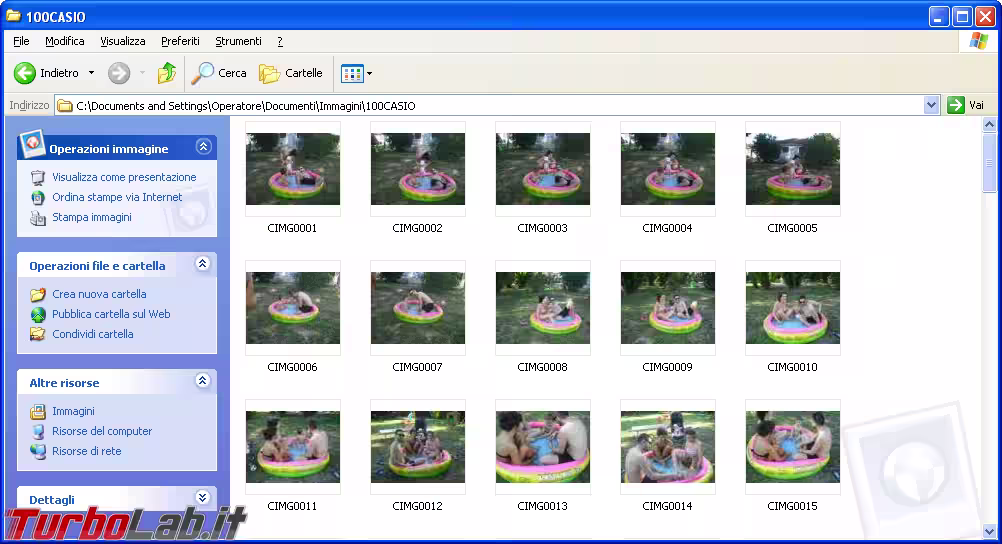Viewport: 1002px width, 544px height.
Task: Open the File menu
Action: 21,41
